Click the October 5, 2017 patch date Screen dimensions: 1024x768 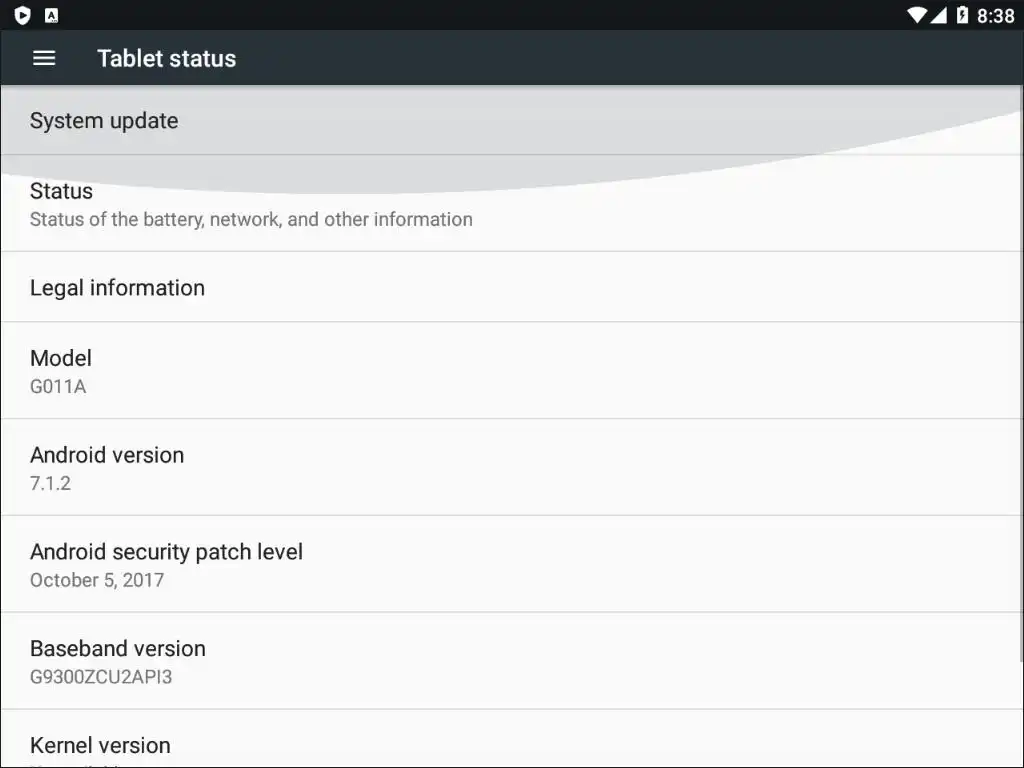coord(97,580)
